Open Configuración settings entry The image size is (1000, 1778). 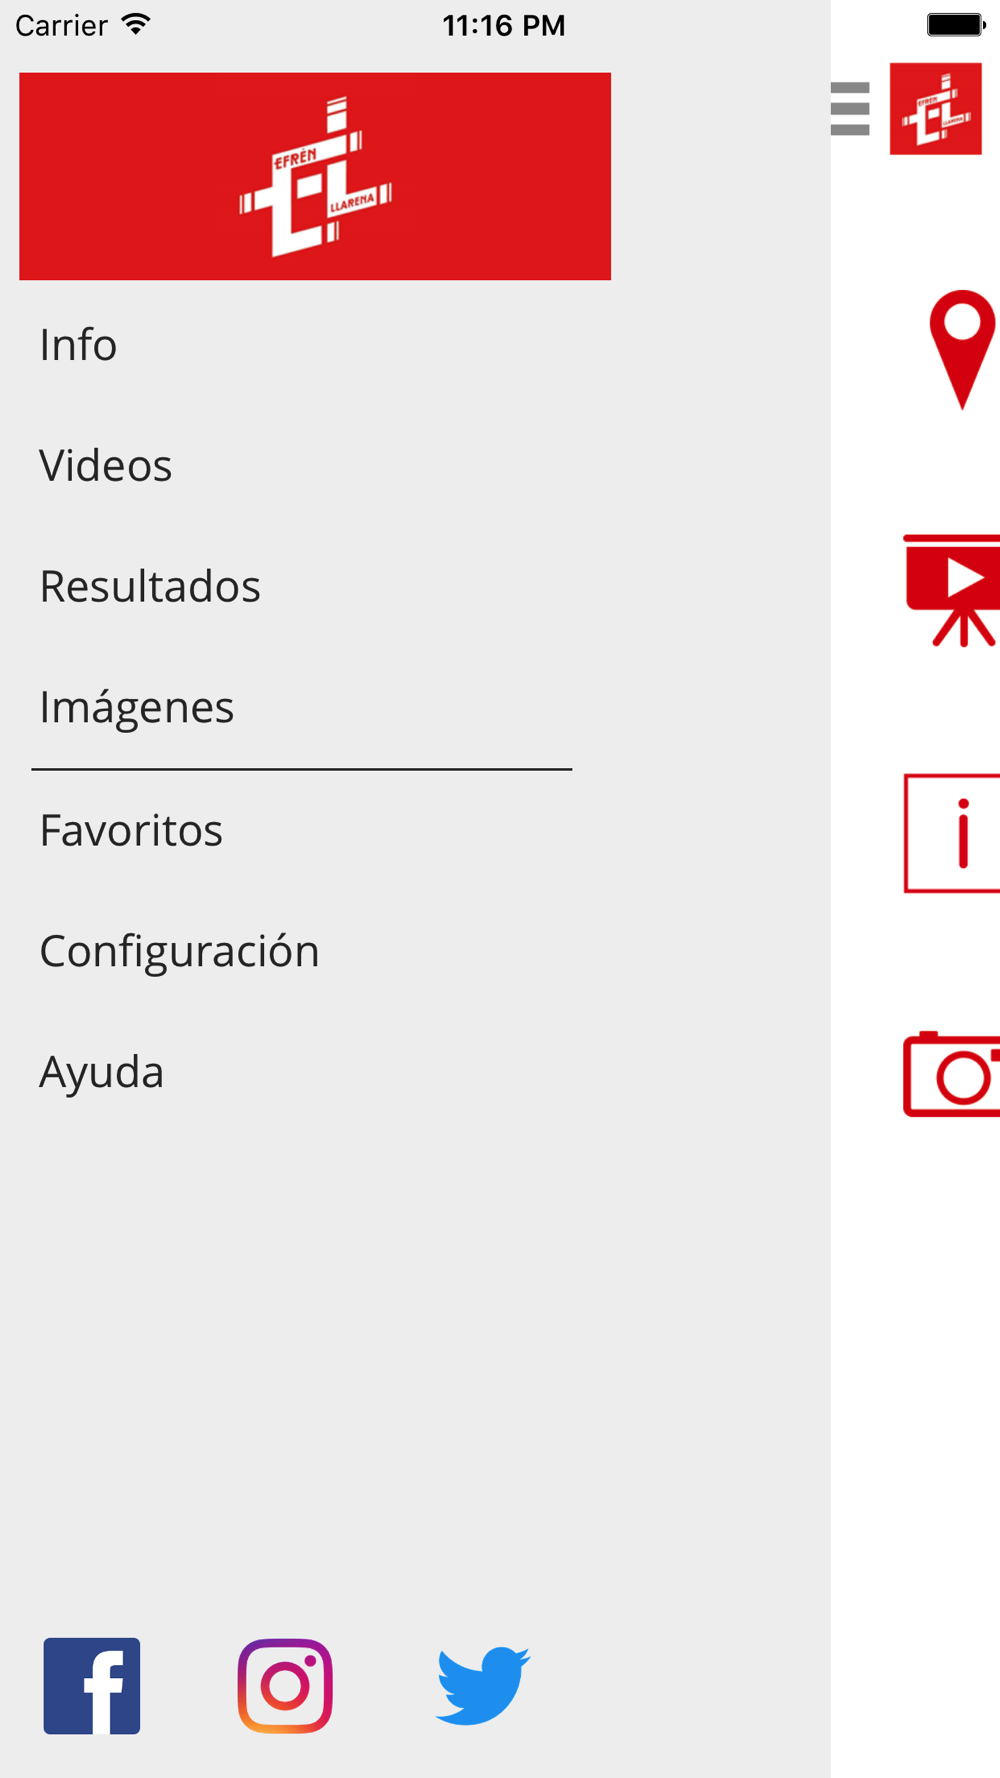179,951
